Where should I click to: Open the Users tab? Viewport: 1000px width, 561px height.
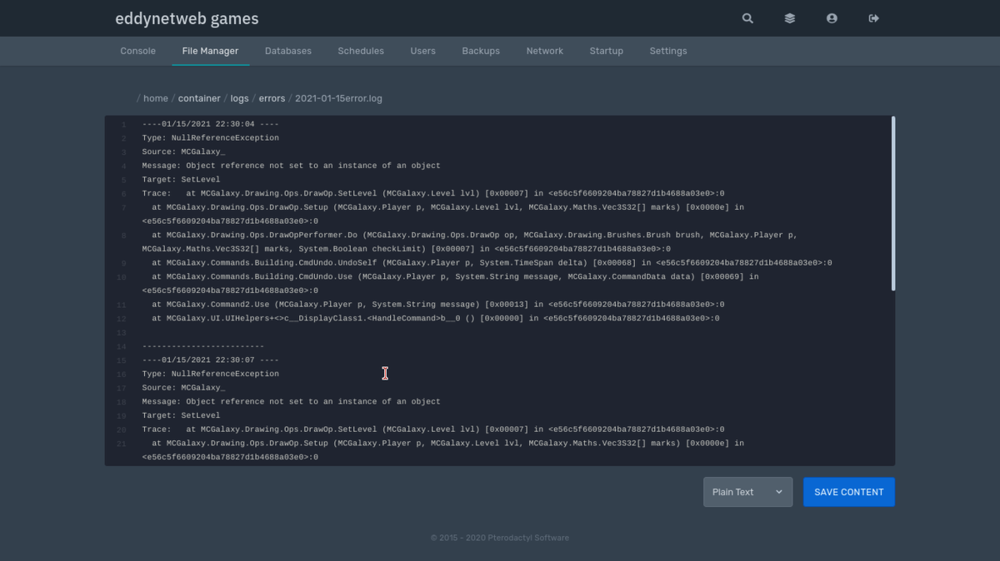coord(423,51)
